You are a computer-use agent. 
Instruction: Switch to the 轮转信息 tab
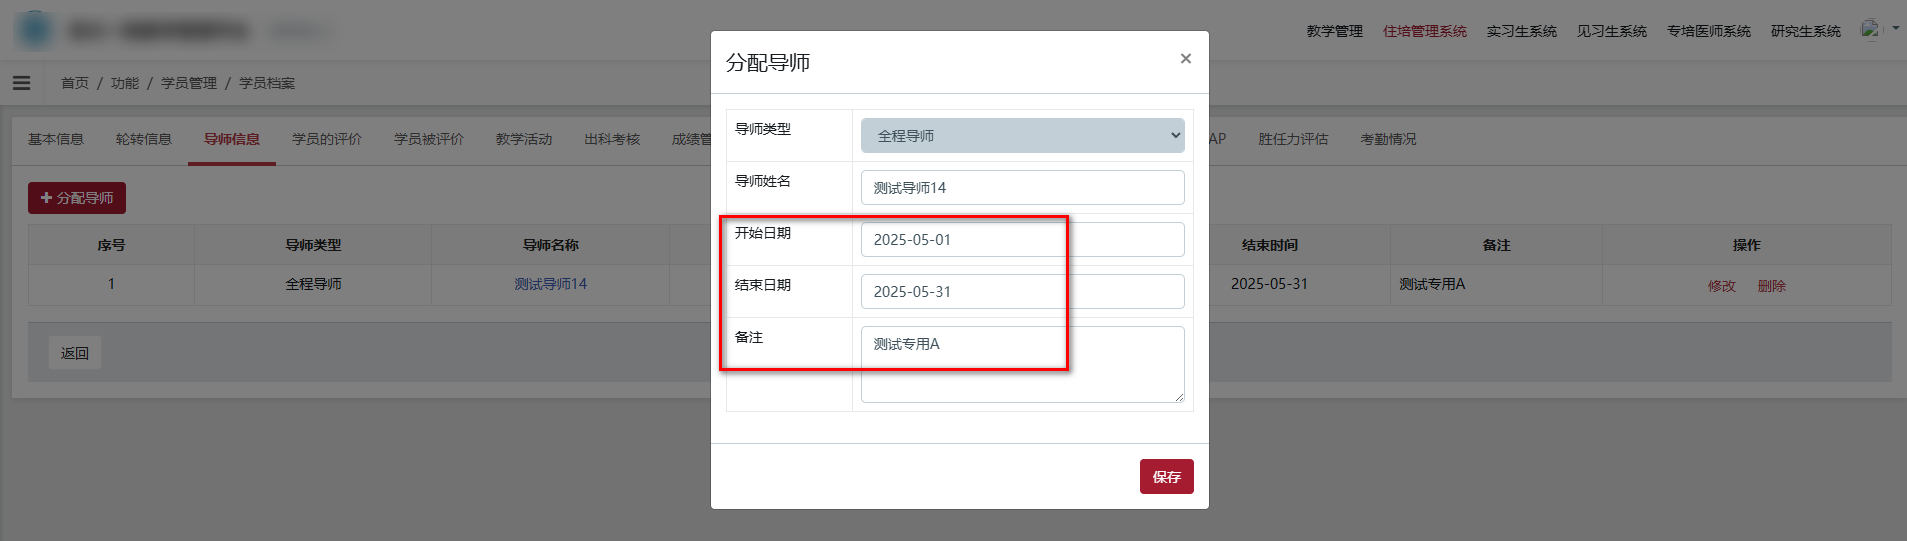pos(144,139)
